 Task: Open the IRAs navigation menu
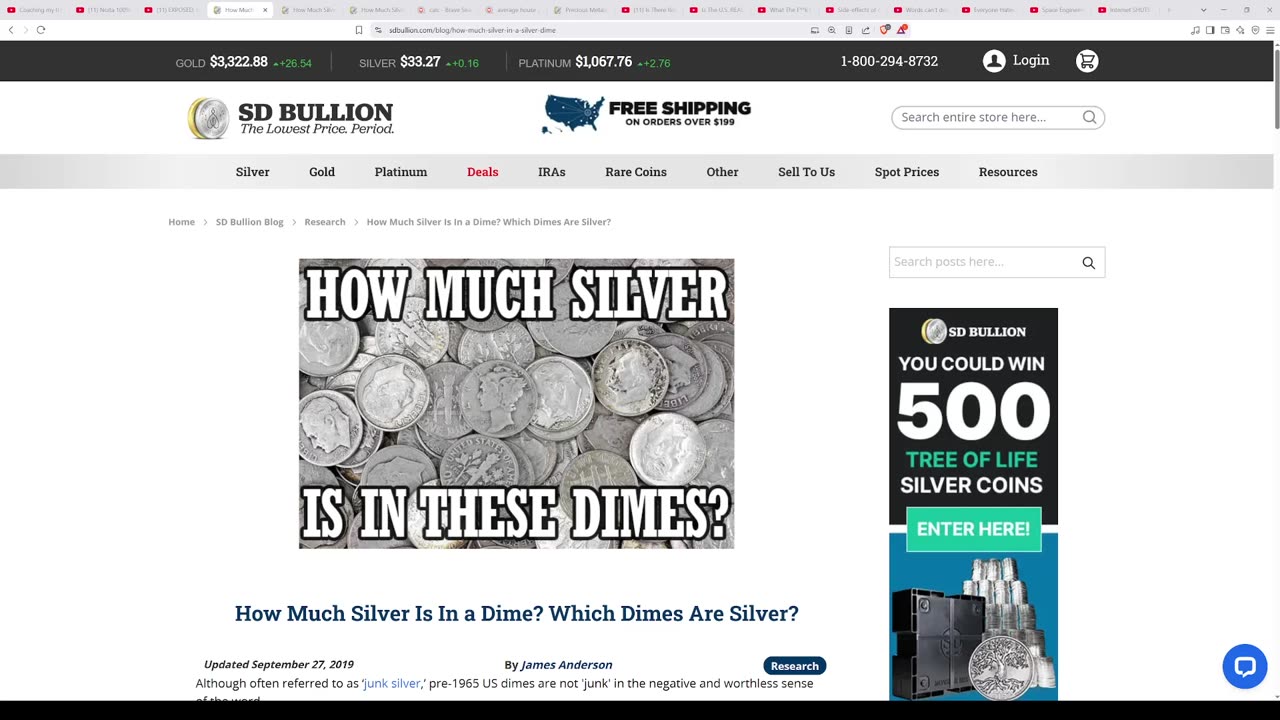click(552, 172)
